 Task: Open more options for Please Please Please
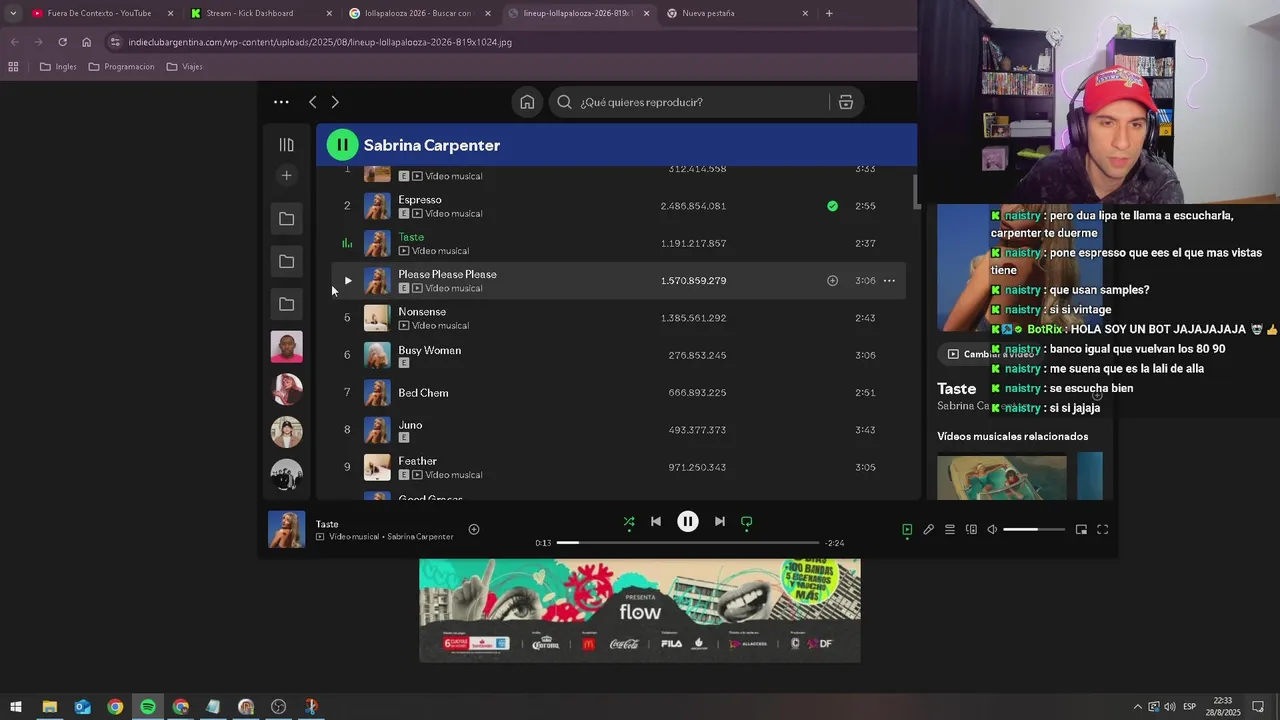pos(889,281)
